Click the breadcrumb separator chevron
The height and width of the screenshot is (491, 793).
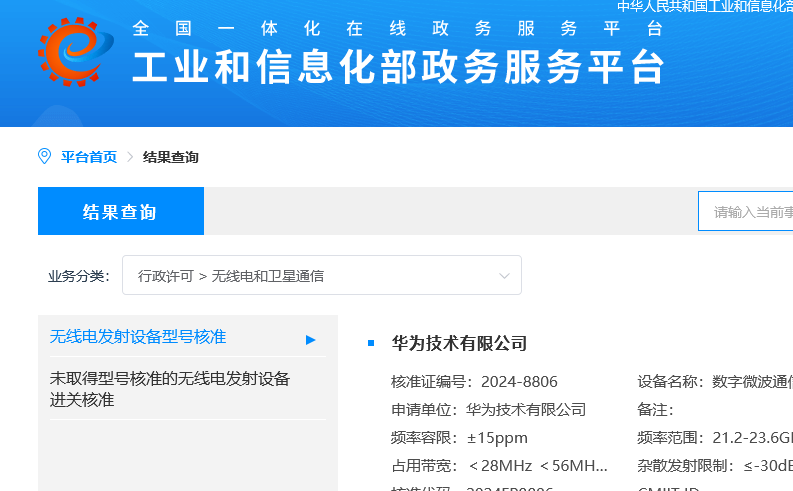[x=130, y=157]
